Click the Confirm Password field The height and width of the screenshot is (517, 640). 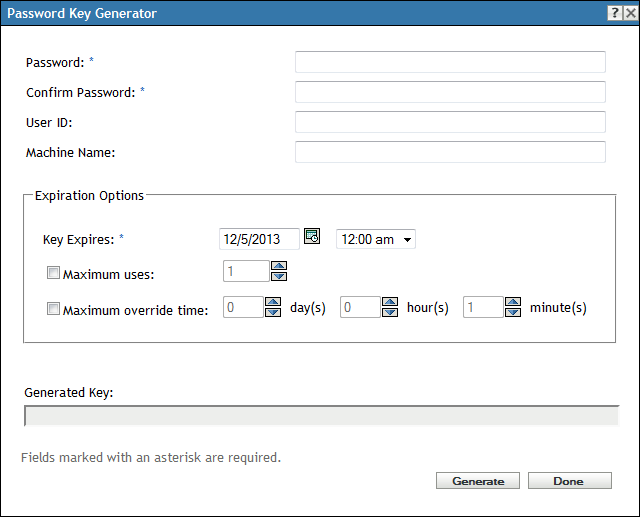450,92
